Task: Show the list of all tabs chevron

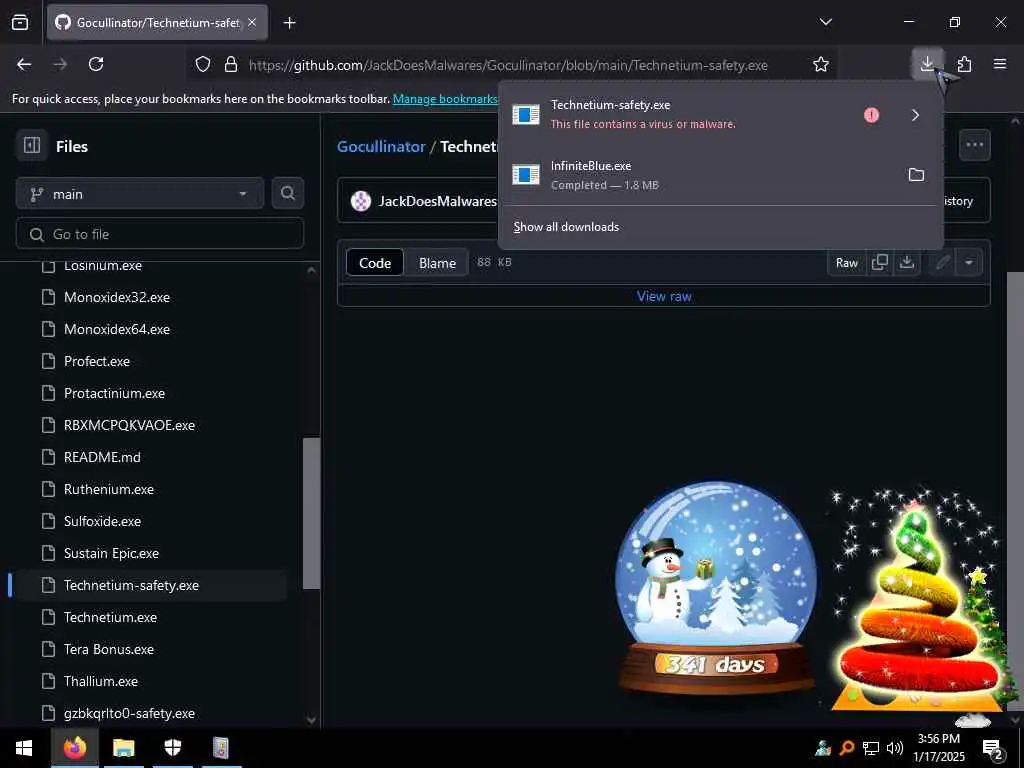Action: tap(825, 22)
